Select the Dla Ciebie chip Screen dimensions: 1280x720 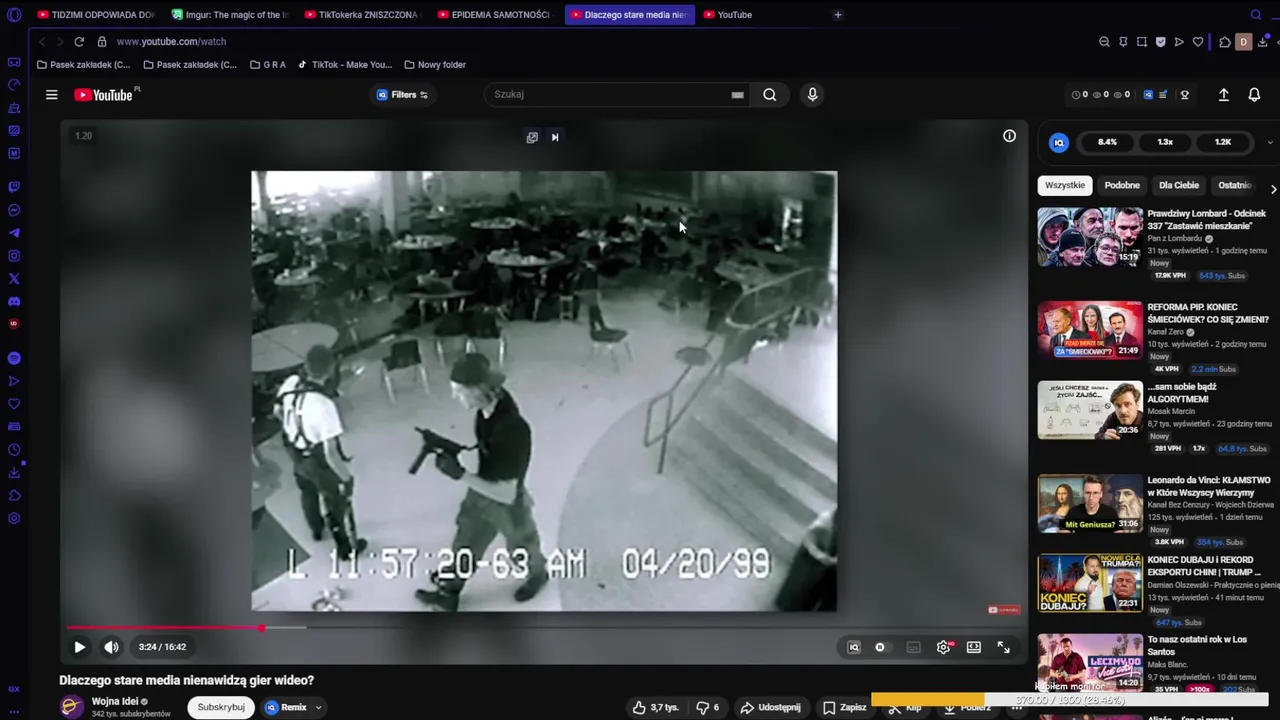click(x=1179, y=185)
